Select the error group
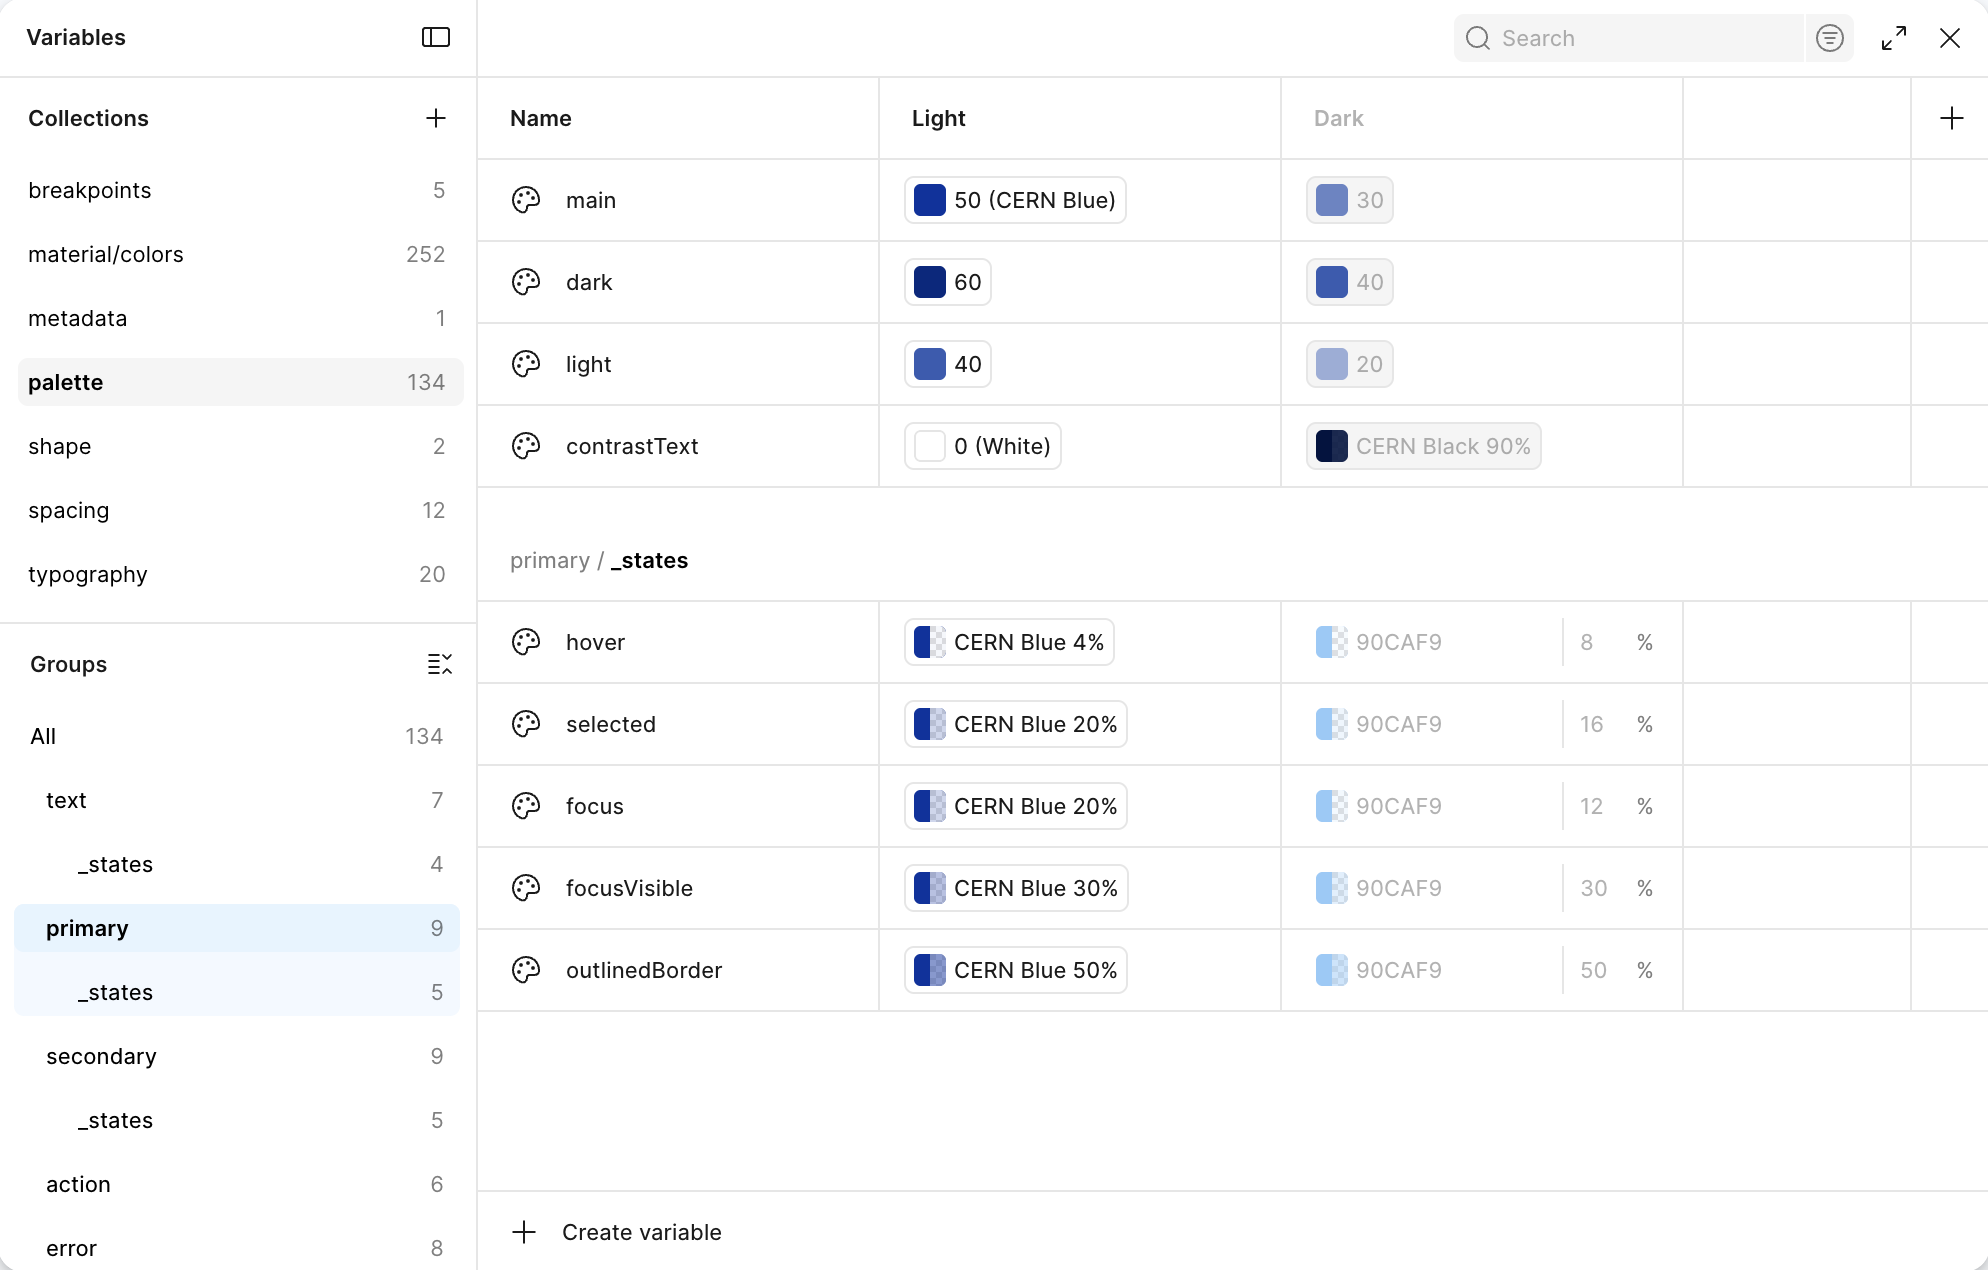 237,1248
